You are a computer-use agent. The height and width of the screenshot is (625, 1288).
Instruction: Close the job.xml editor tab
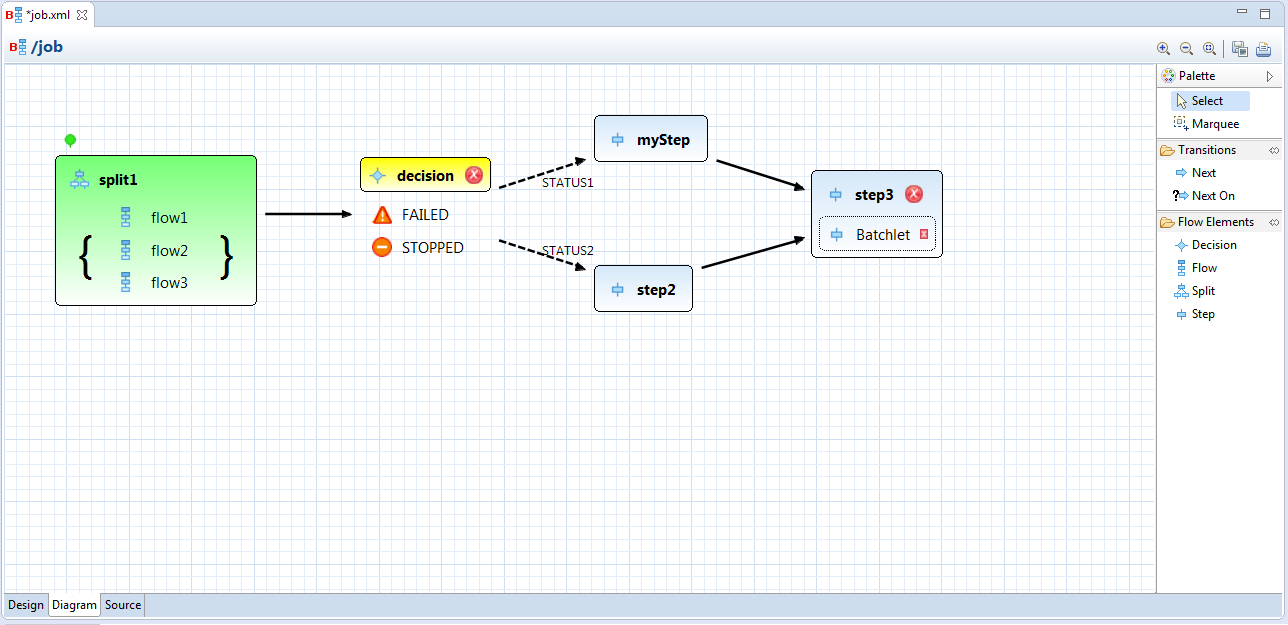pos(82,15)
